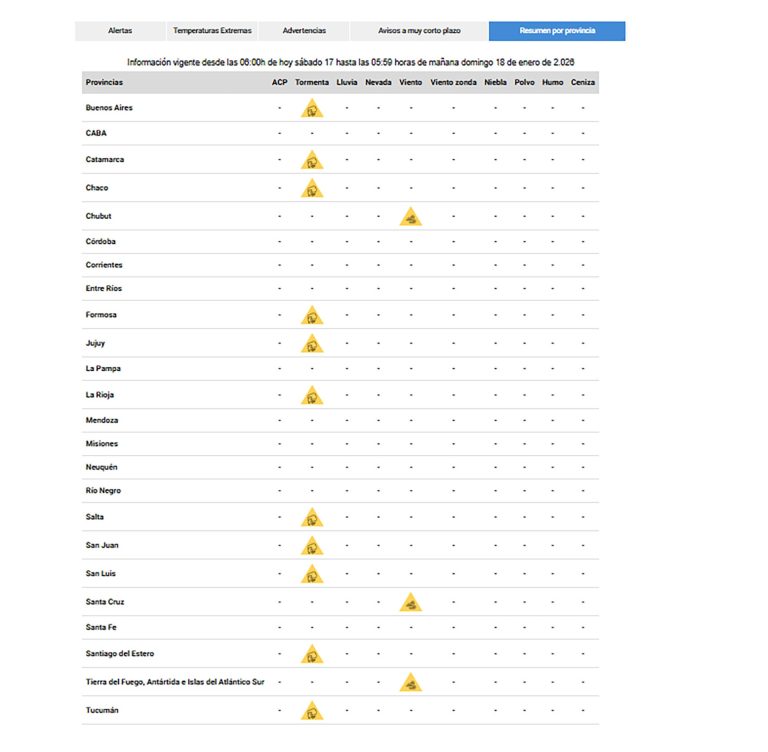Screen dimensions: 768x752
Task: Click the Jujuy storm alert icon
Action: [x=312, y=344]
